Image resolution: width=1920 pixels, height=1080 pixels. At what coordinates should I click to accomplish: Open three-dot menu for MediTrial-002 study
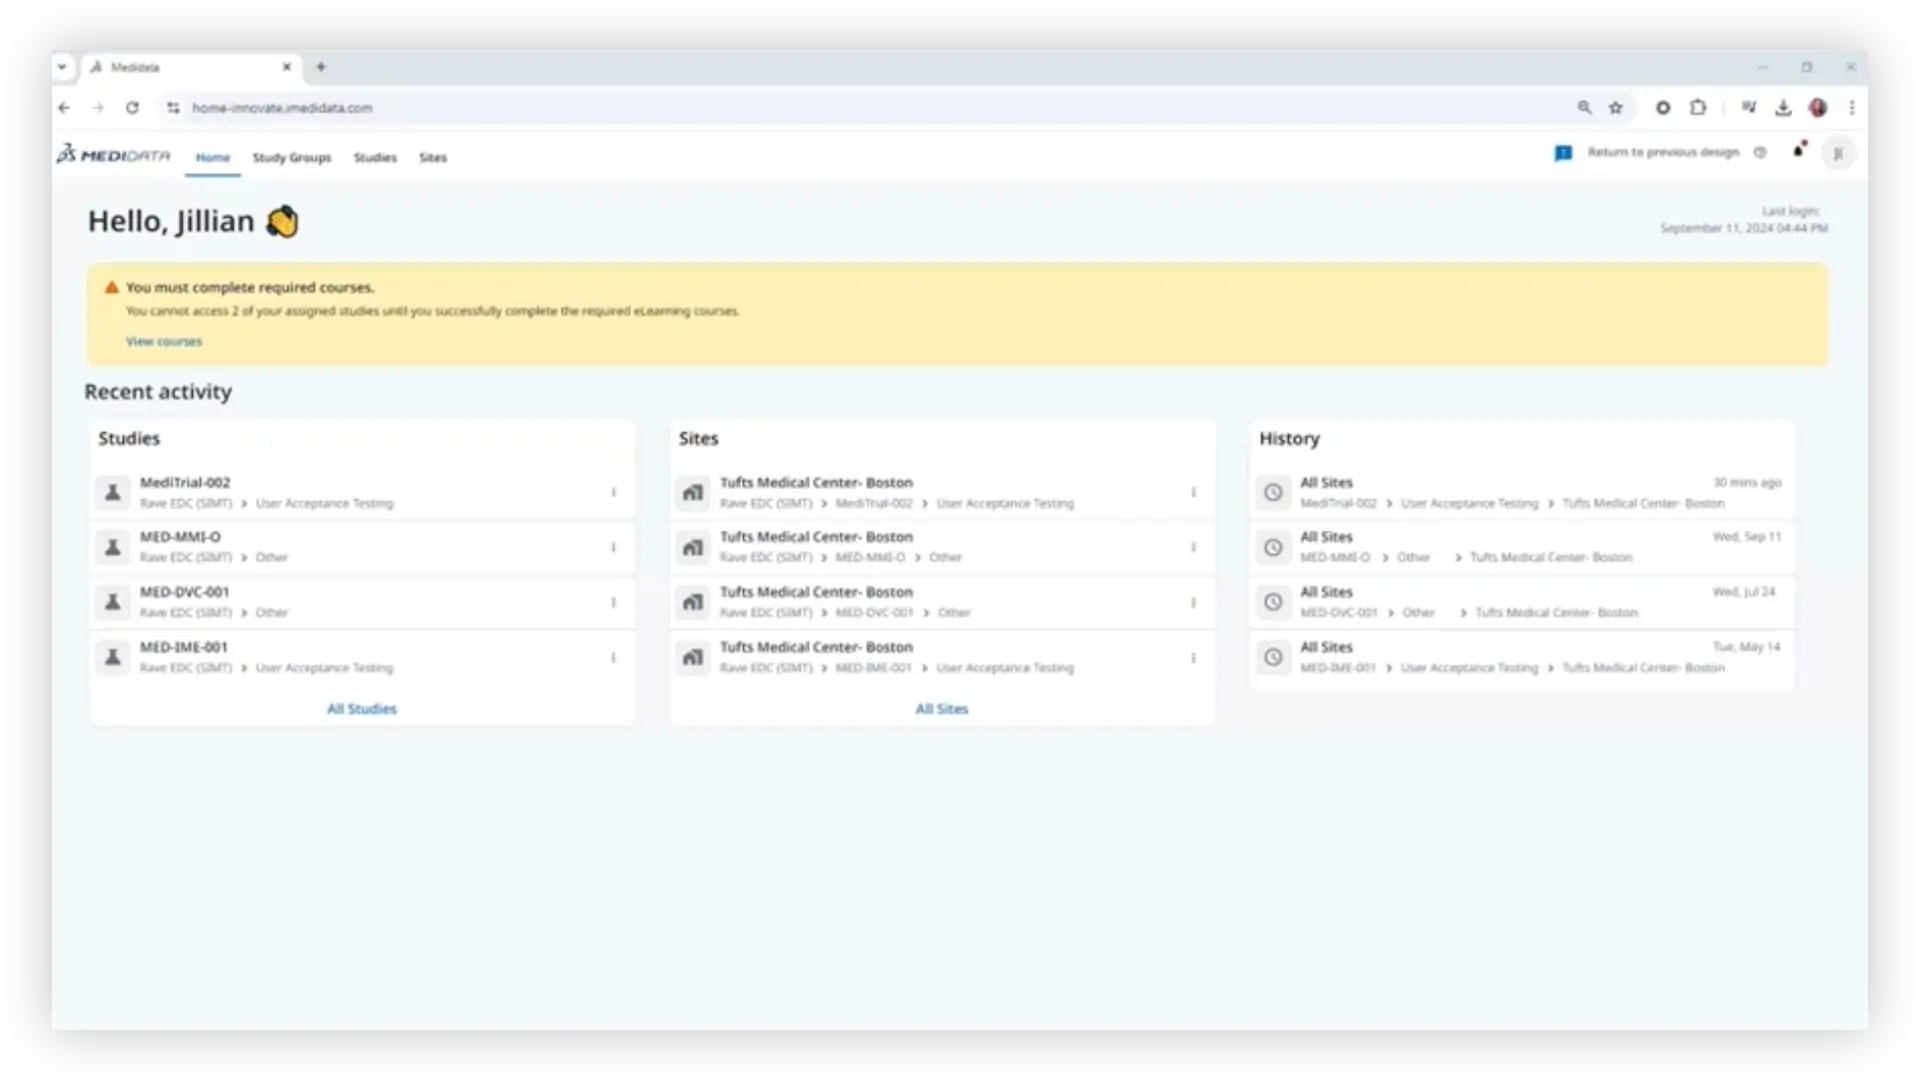613,492
